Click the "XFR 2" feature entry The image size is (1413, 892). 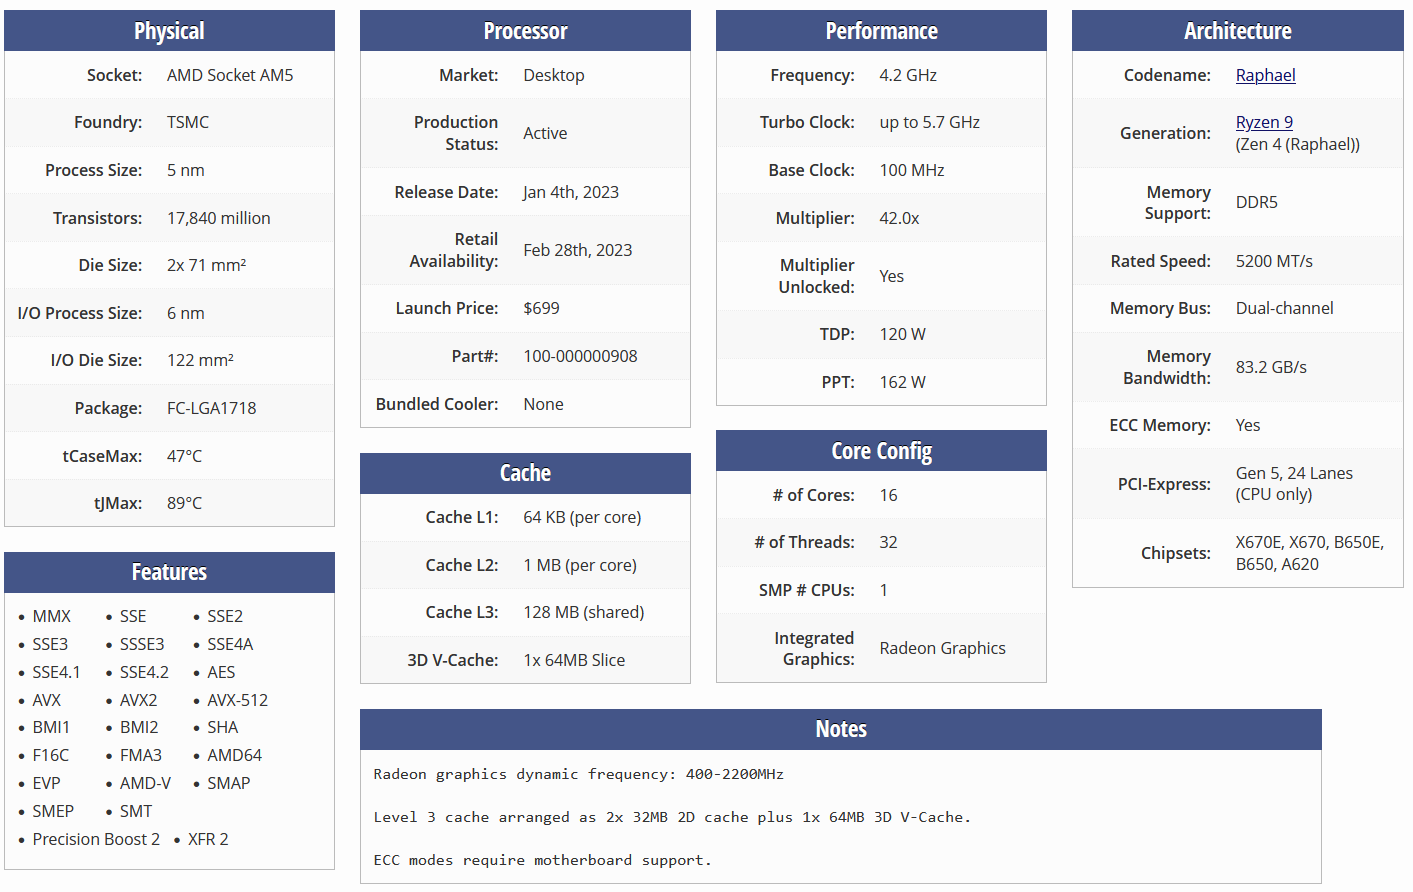coord(208,839)
